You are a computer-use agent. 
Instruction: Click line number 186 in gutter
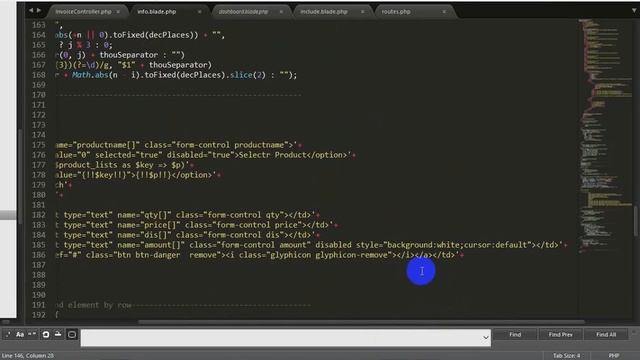coord(39,255)
